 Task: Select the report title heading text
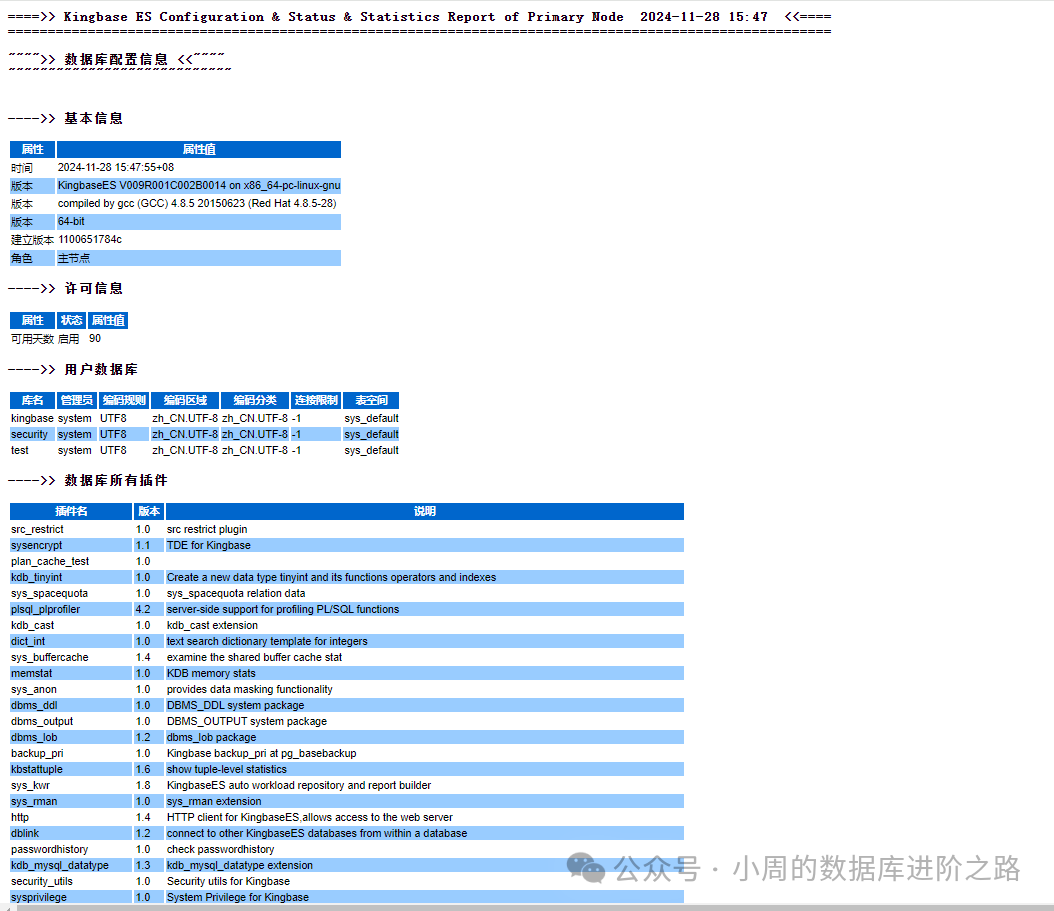[419, 17]
